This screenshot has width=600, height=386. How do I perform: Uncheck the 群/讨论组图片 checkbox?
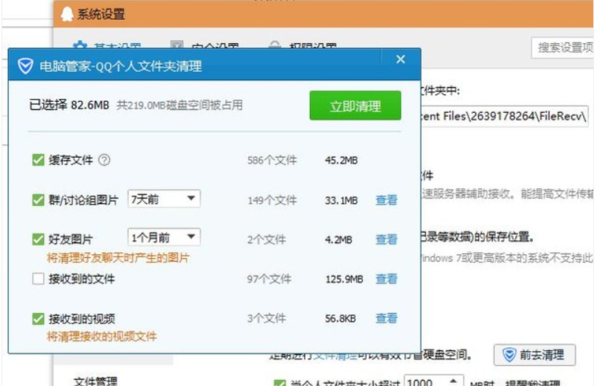click(38, 200)
